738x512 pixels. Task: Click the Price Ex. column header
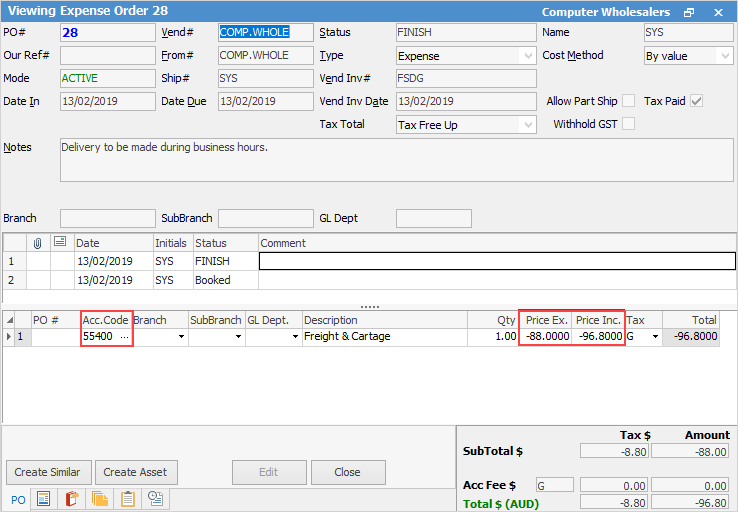click(x=546, y=320)
